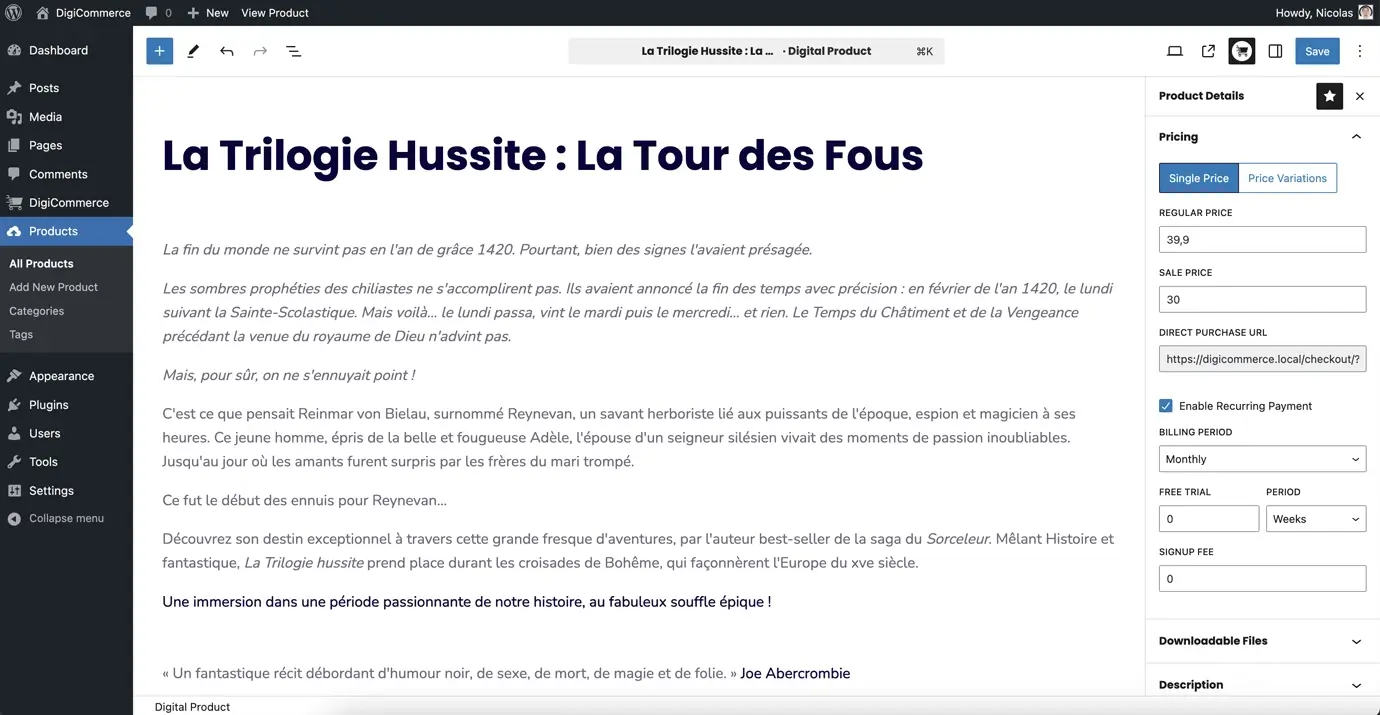Viewport: 1380px width, 715px height.
Task: Open Dashboard in the admin sidebar
Action: pos(66,50)
